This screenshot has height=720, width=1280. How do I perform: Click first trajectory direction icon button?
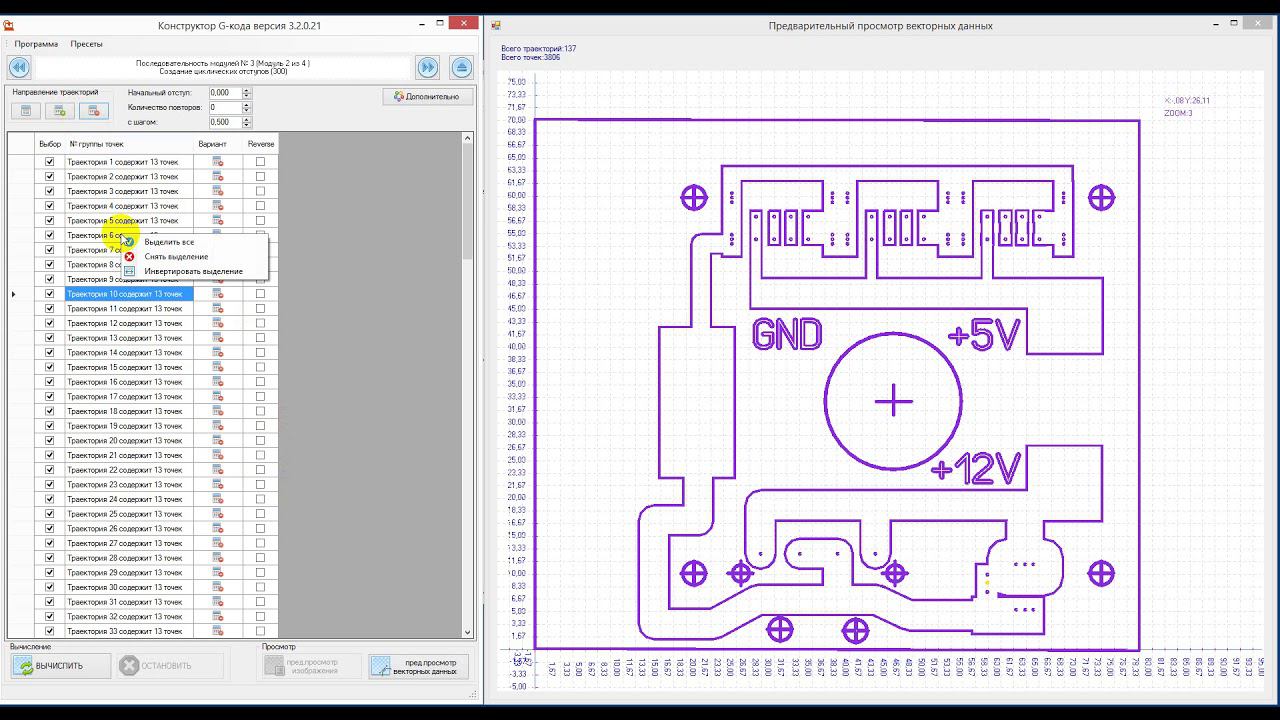(27, 111)
